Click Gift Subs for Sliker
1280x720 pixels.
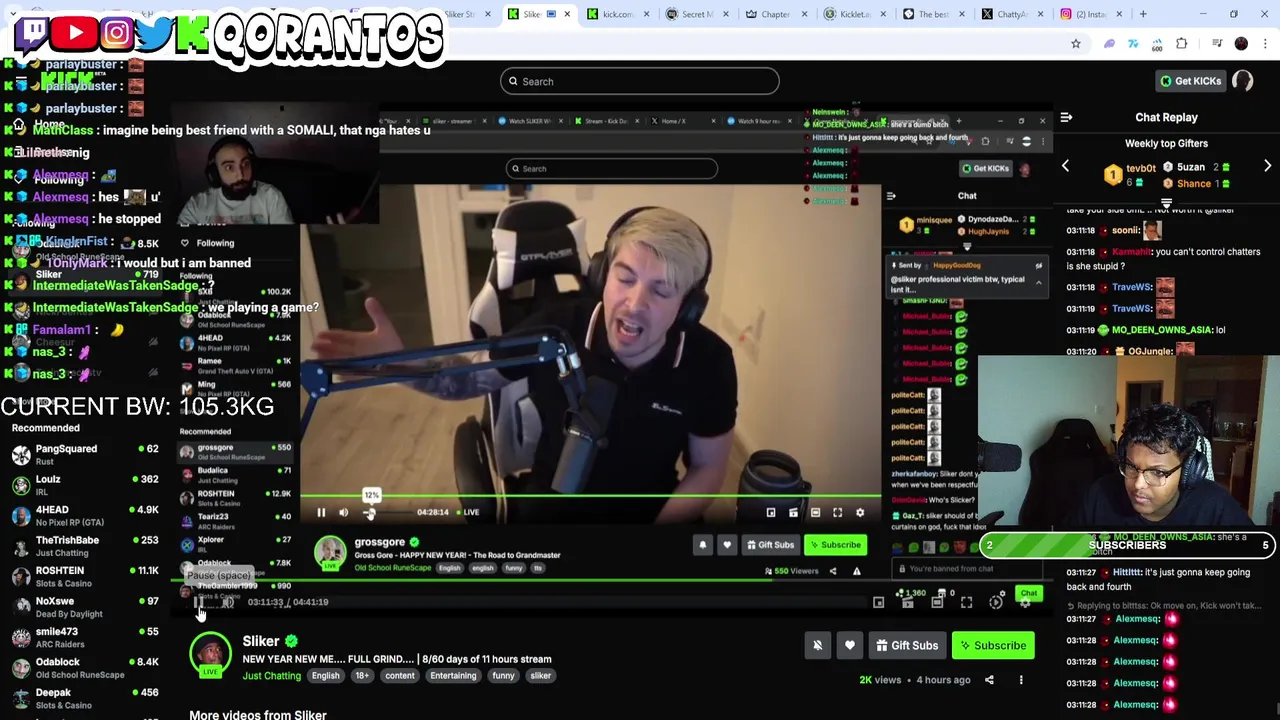(x=907, y=645)
